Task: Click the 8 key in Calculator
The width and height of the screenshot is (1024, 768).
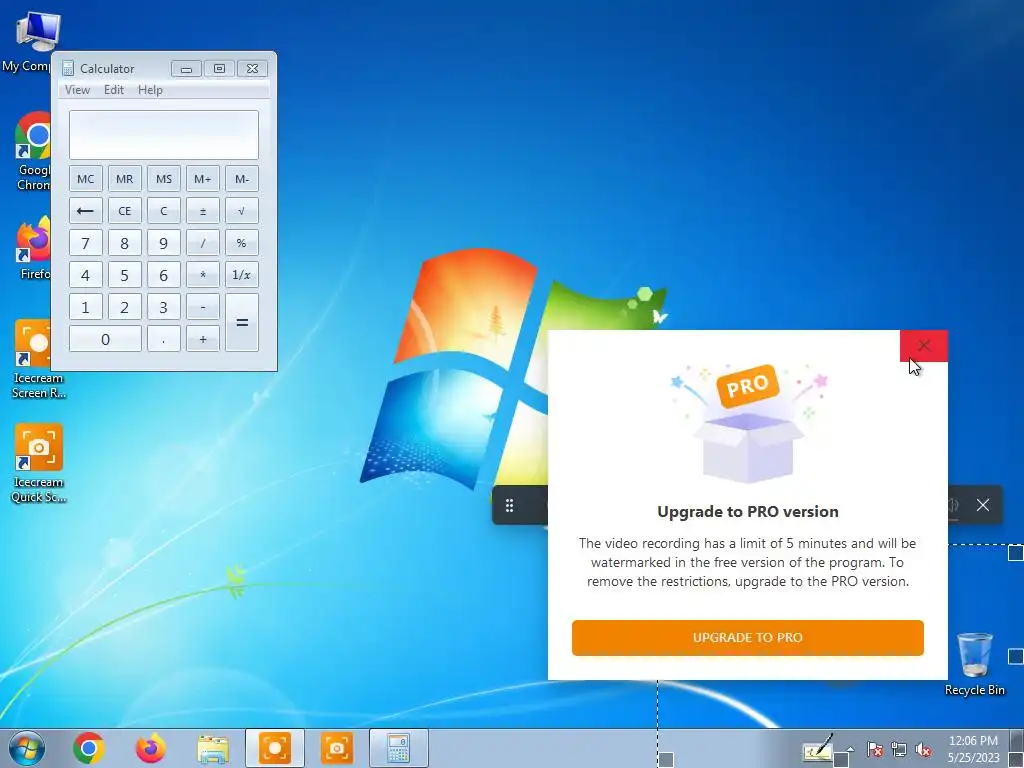Action: tap(125, 243)
